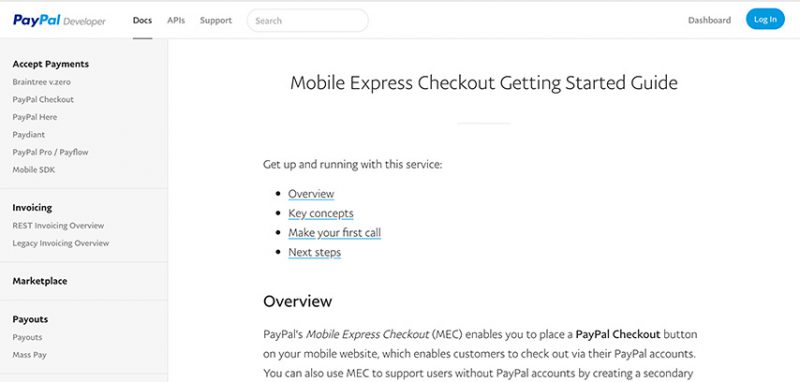Viewport: 800px width, 382px height.
Task: Go to the Support menu item
Action: pyautogui.click(x=216, y=20)
